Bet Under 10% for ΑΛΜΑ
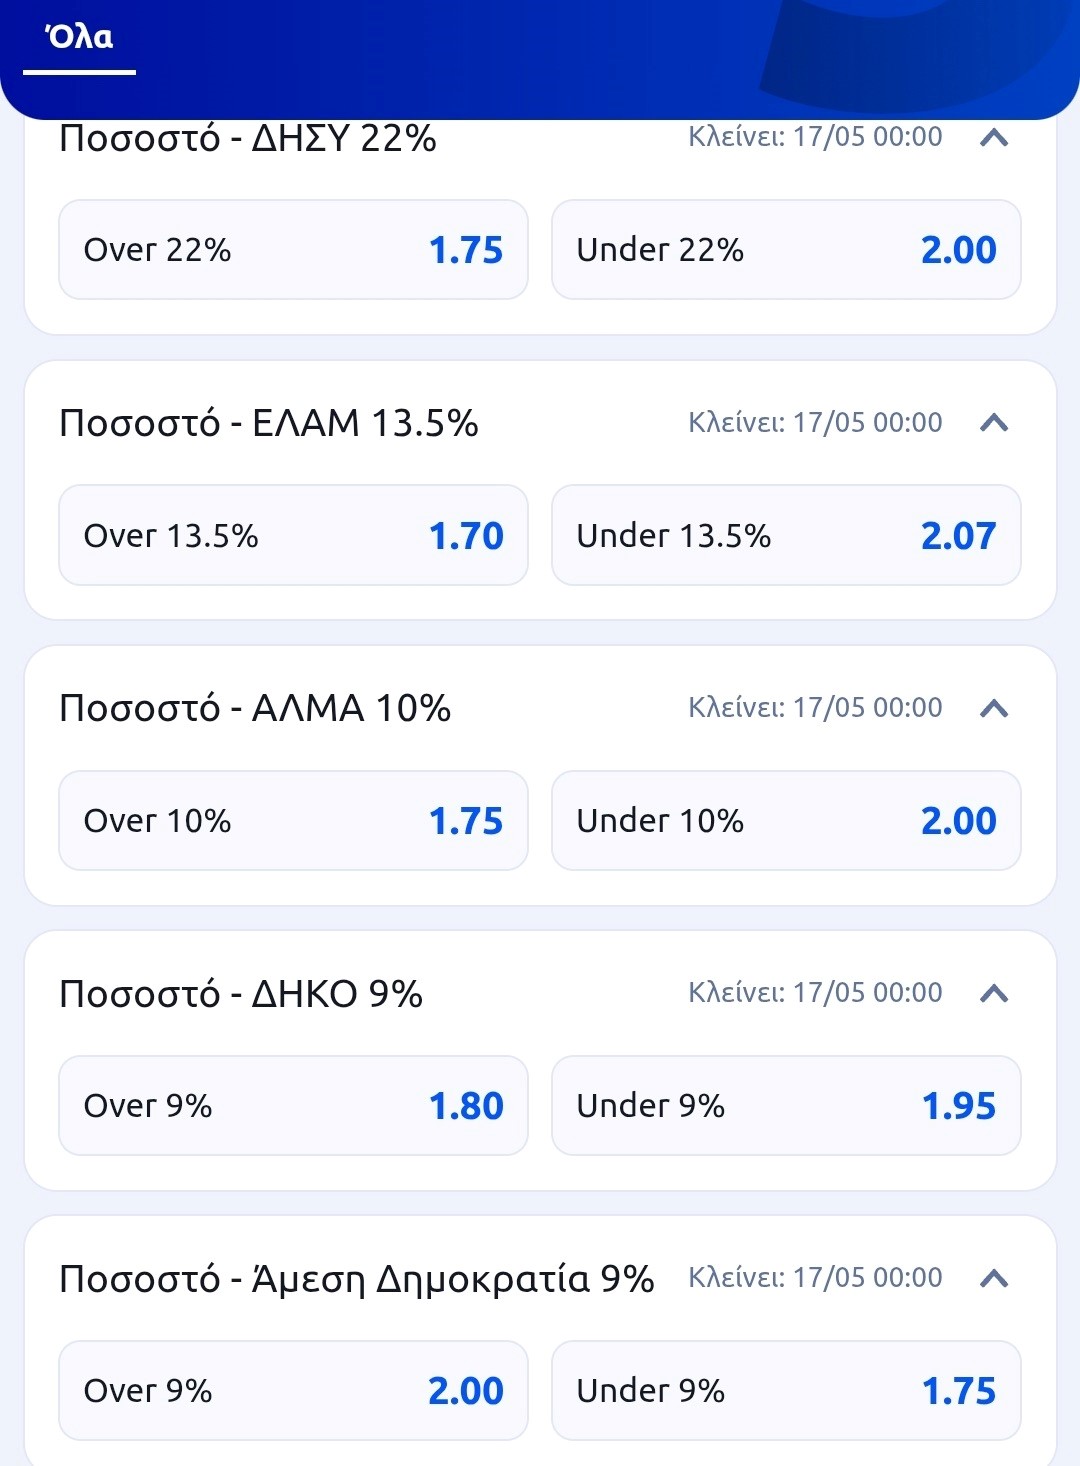Viewport: 1080px width, 1466px height. (x=786, y=820)
